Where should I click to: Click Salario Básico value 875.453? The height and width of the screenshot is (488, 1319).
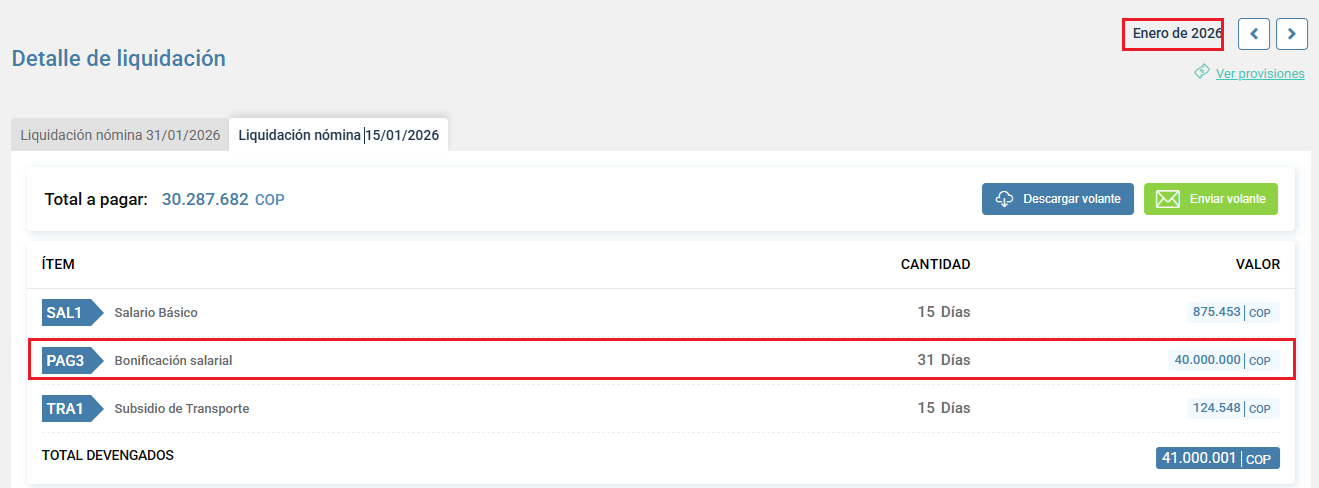1217,312
